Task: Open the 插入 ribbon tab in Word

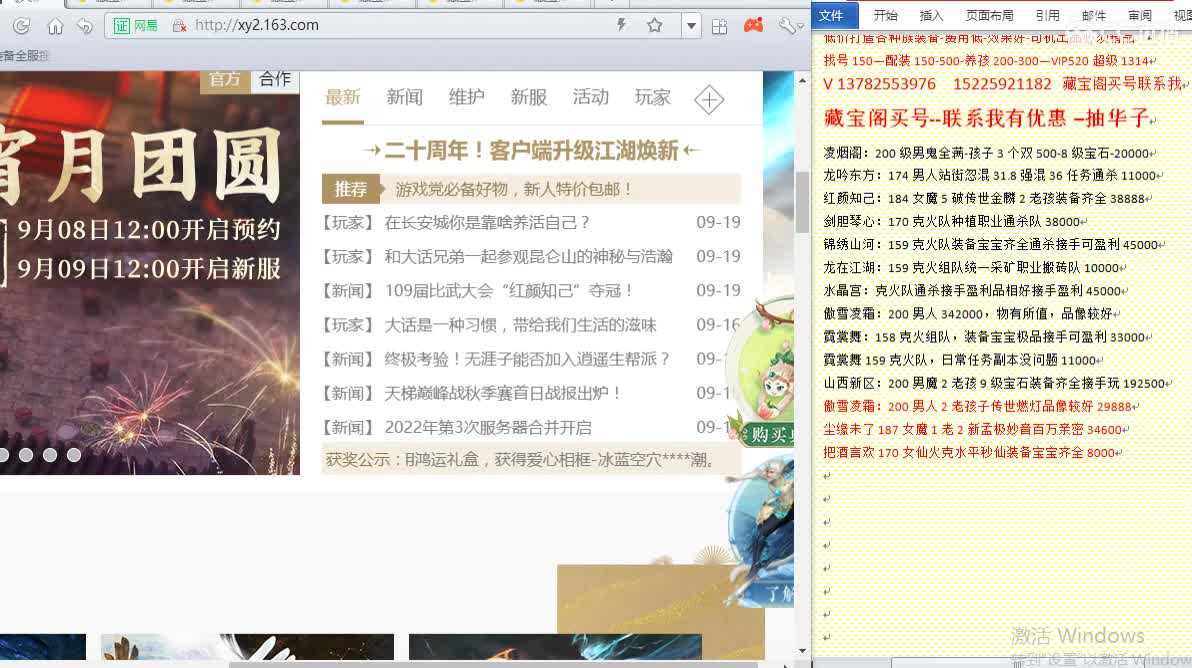Action: click(931, 15)
